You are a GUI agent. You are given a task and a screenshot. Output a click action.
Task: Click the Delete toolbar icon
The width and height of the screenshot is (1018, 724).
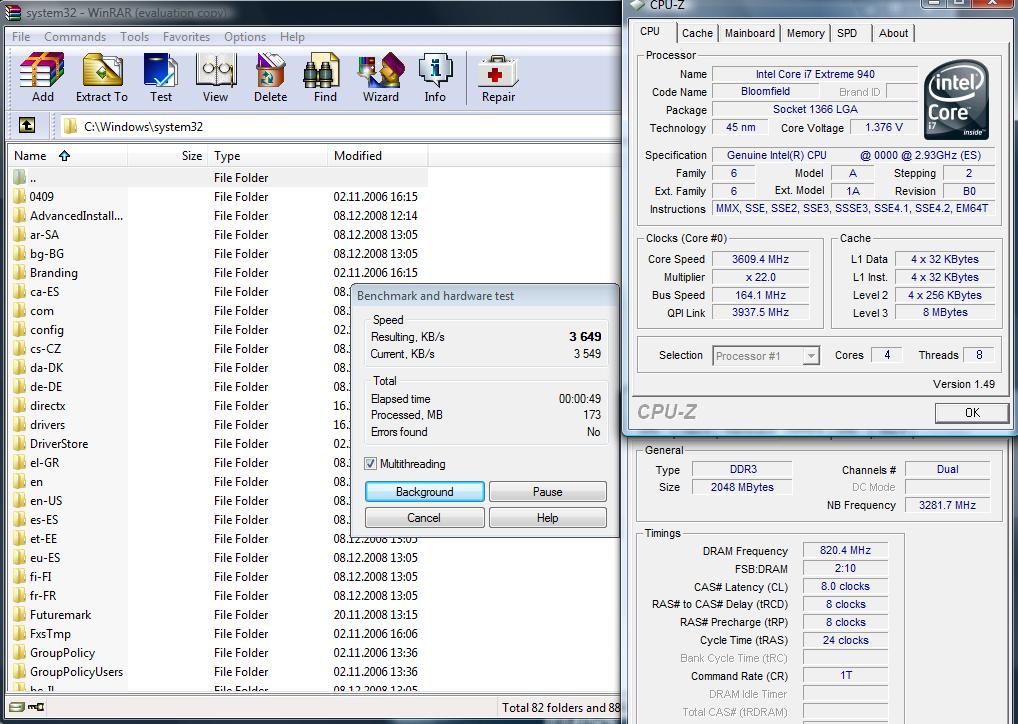pos(270,71)
